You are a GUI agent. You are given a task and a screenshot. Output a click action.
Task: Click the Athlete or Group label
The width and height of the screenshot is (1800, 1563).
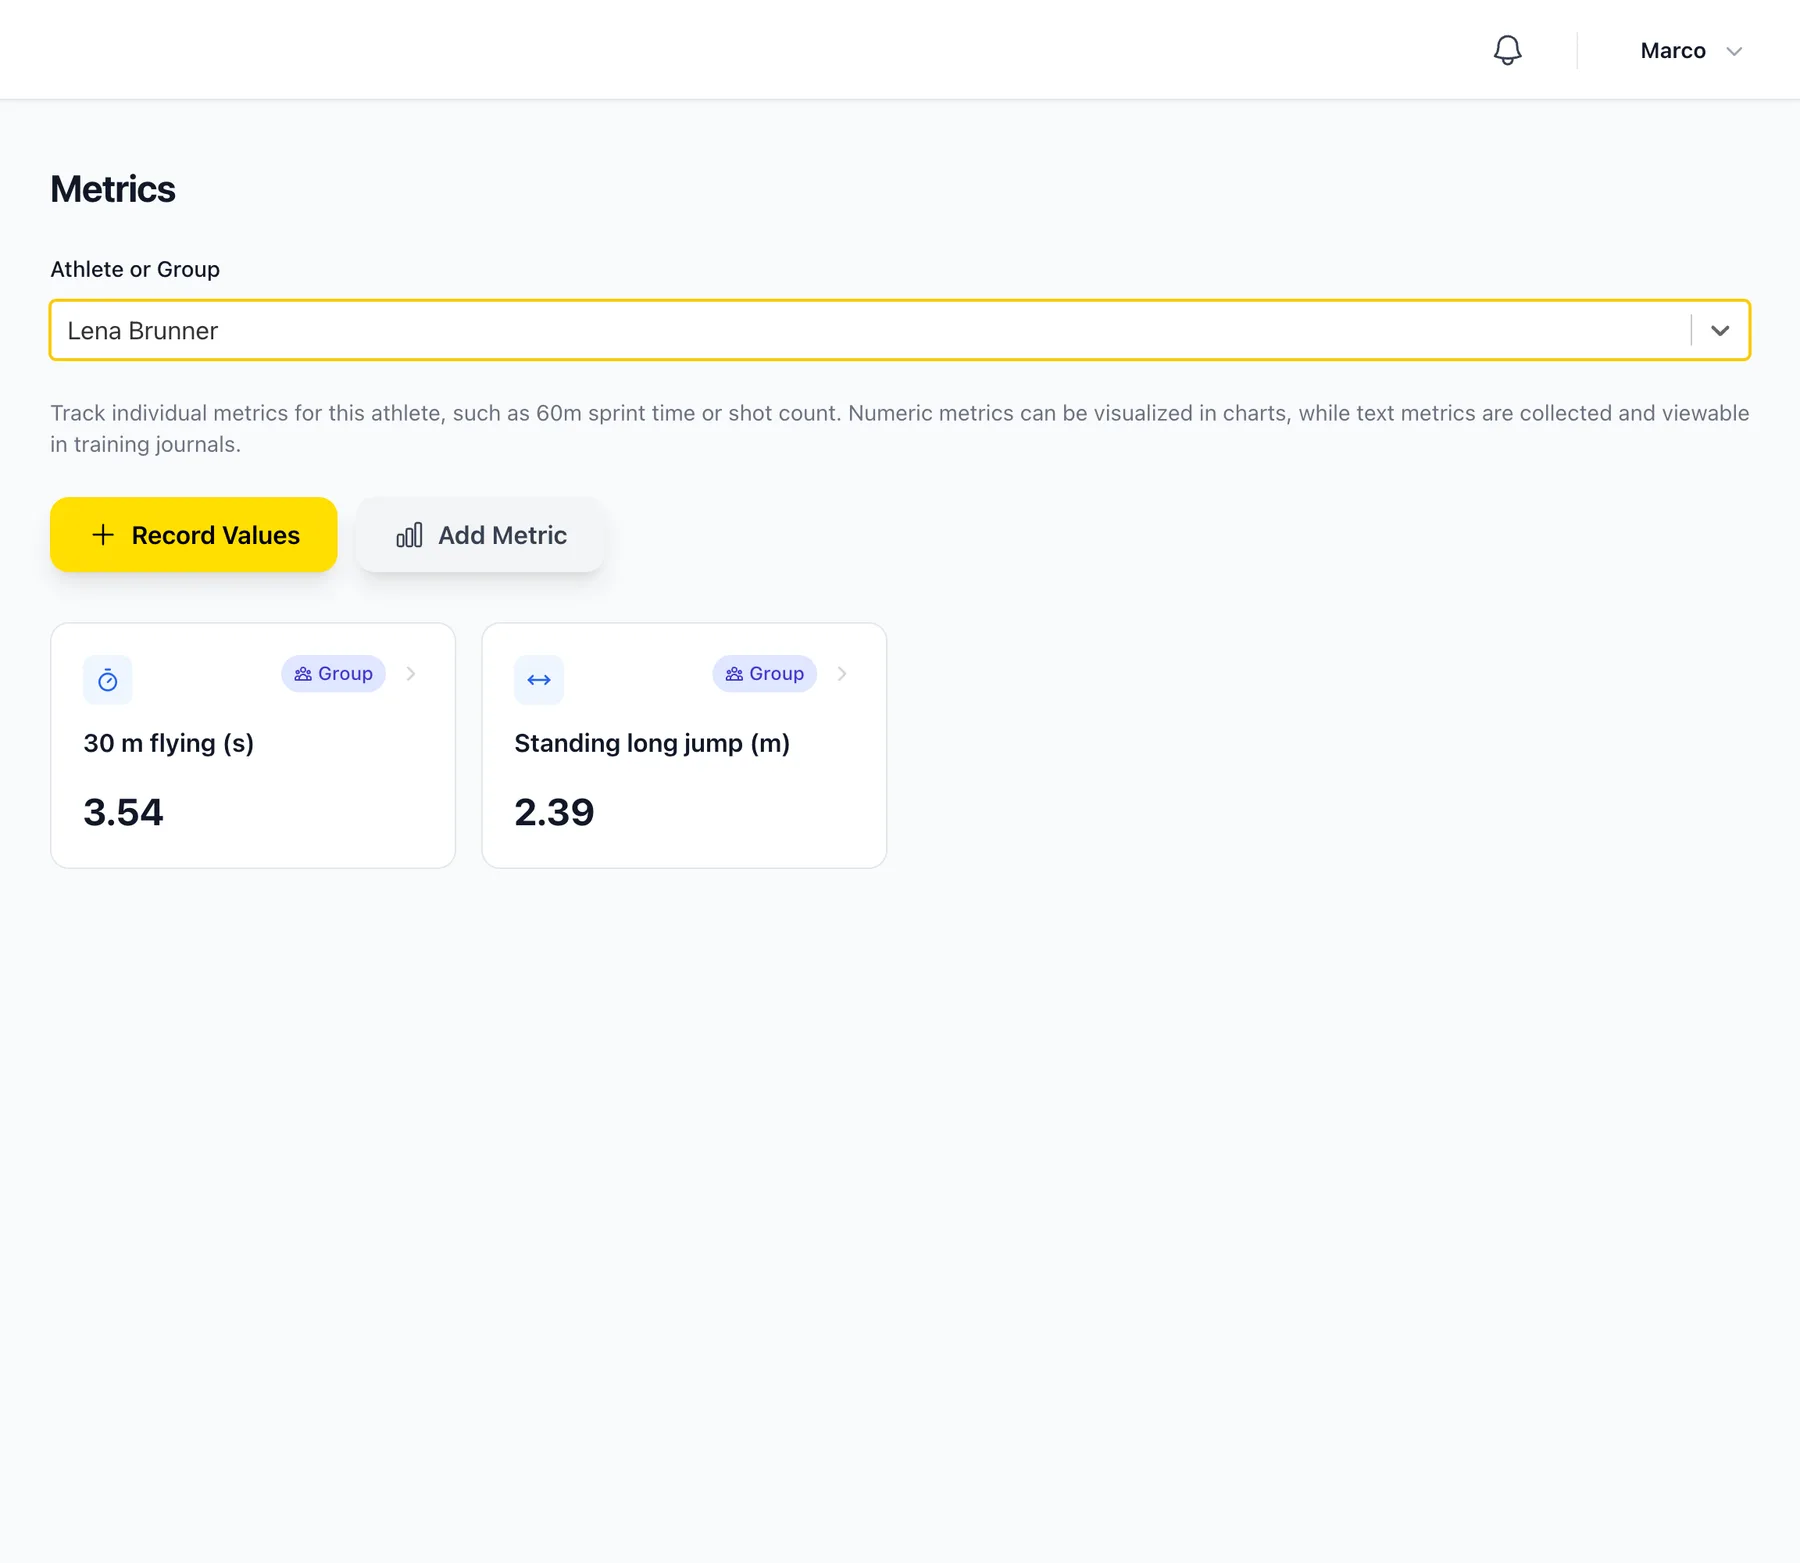tap(135, 269)
